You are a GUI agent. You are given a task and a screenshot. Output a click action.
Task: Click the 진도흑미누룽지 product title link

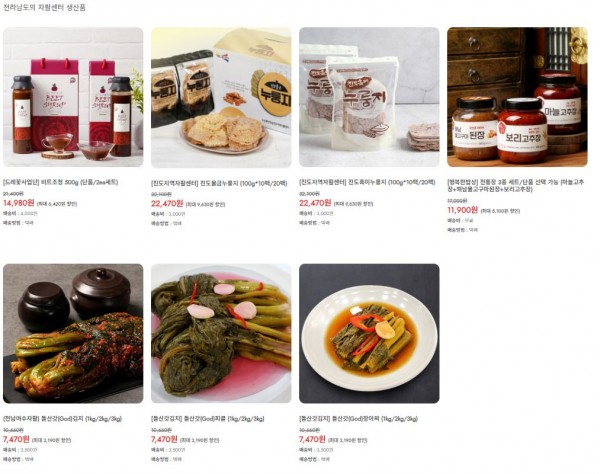point(367,182)
